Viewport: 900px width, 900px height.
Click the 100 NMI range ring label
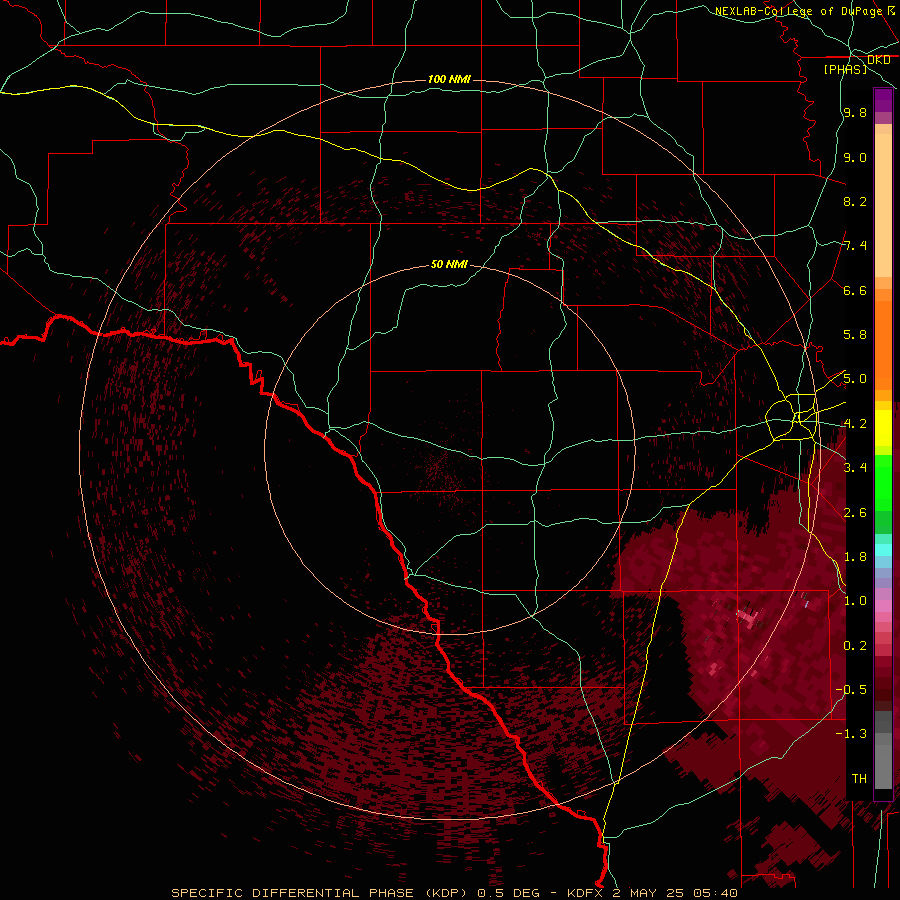[x=449, y=79]
